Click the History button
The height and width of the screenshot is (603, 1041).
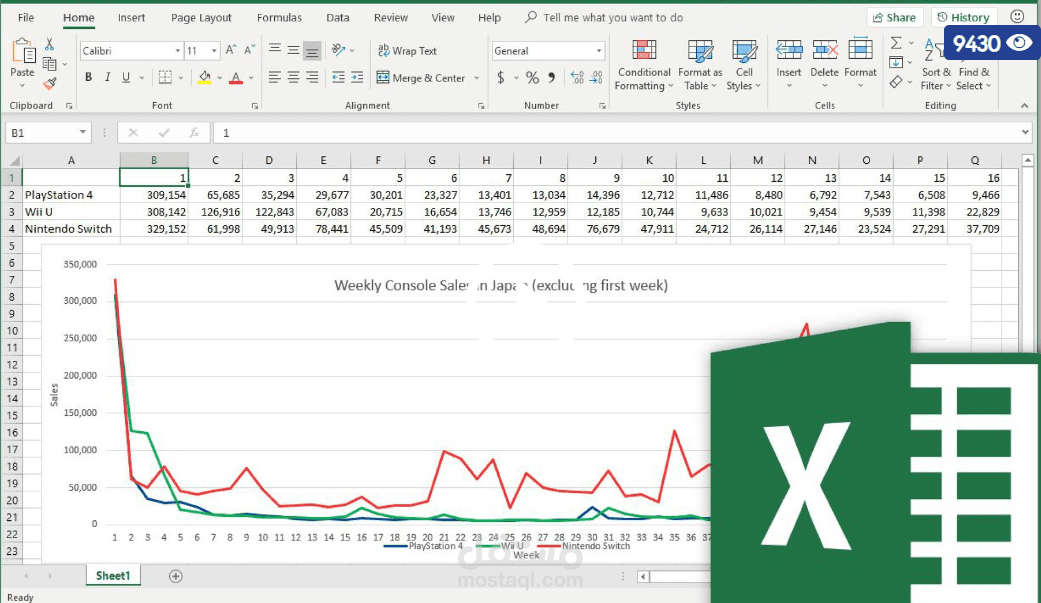coord(963,17)
